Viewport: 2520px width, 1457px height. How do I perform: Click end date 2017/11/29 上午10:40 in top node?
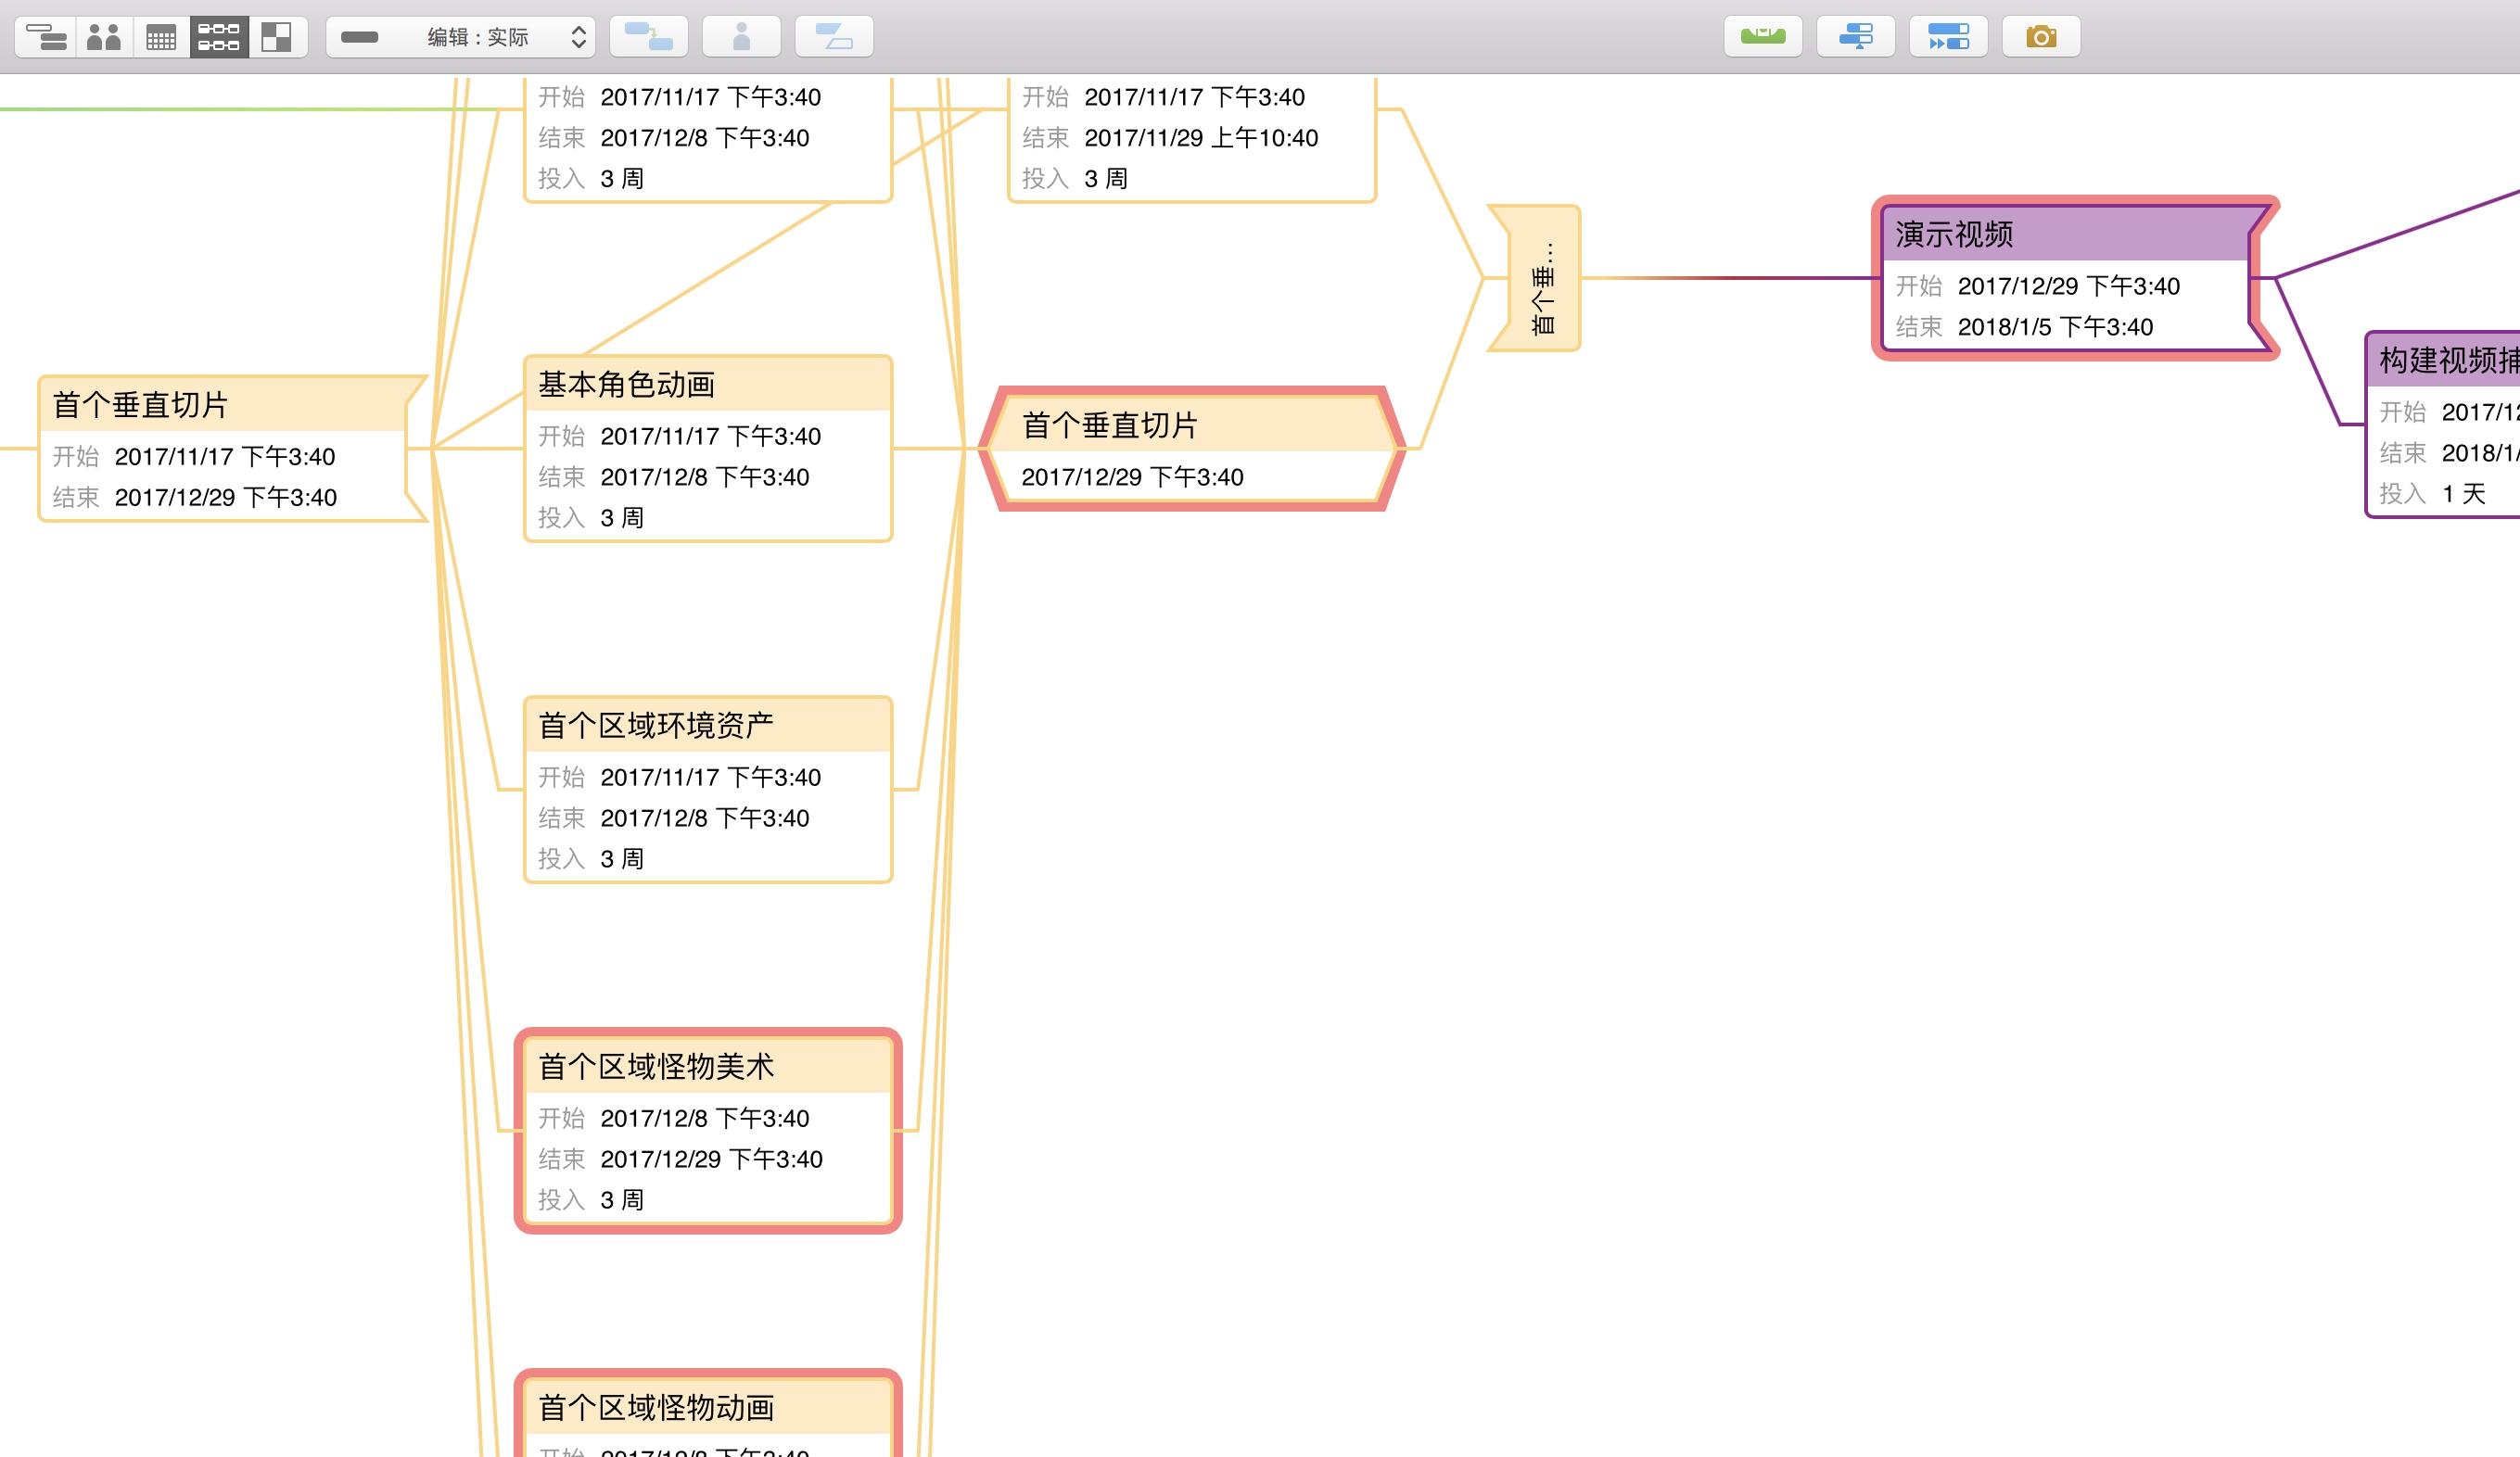point(1201,138)
